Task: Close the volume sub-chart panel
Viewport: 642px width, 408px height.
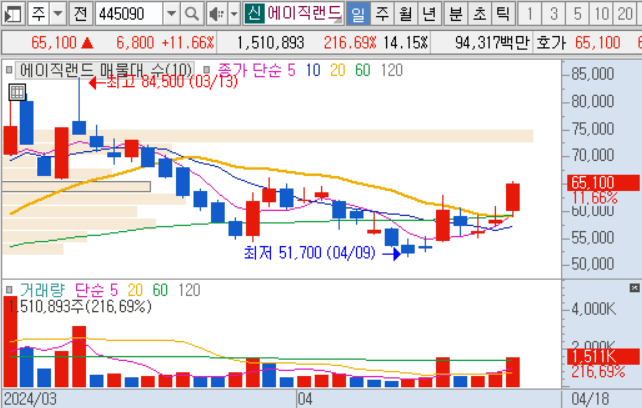Action: [x=634, y=288]
